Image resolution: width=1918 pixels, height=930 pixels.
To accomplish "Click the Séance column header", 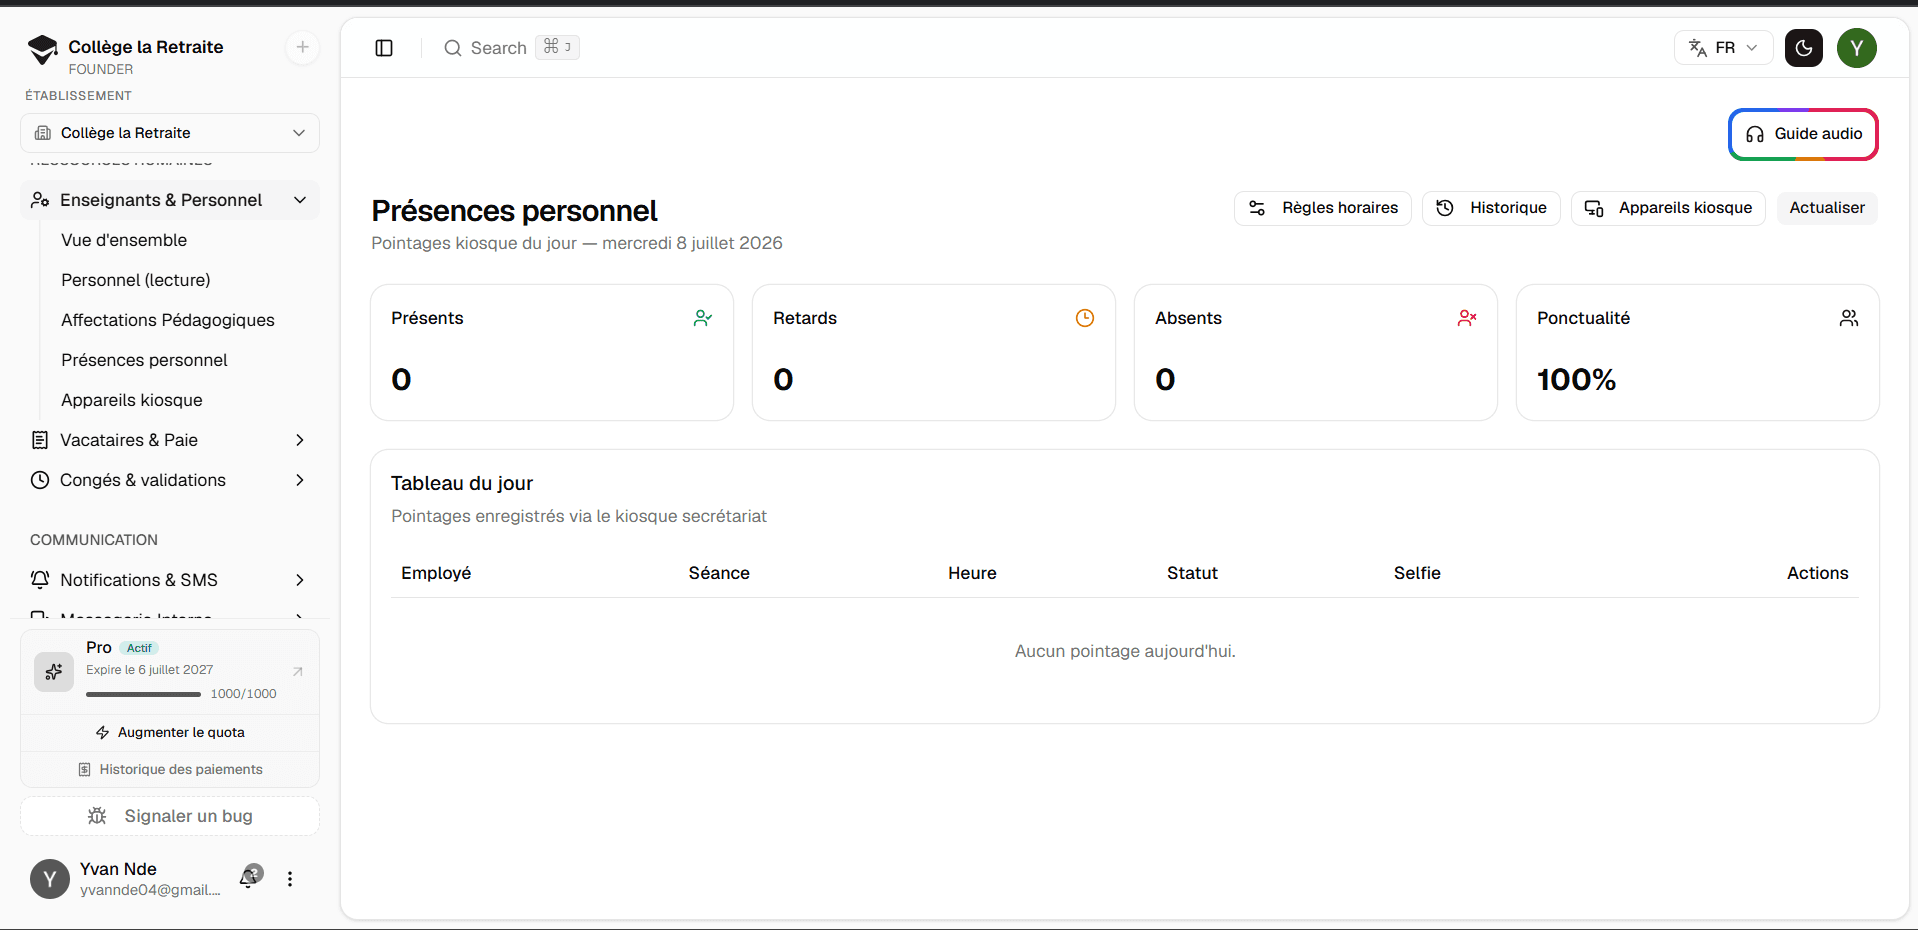I will [719, 573].
